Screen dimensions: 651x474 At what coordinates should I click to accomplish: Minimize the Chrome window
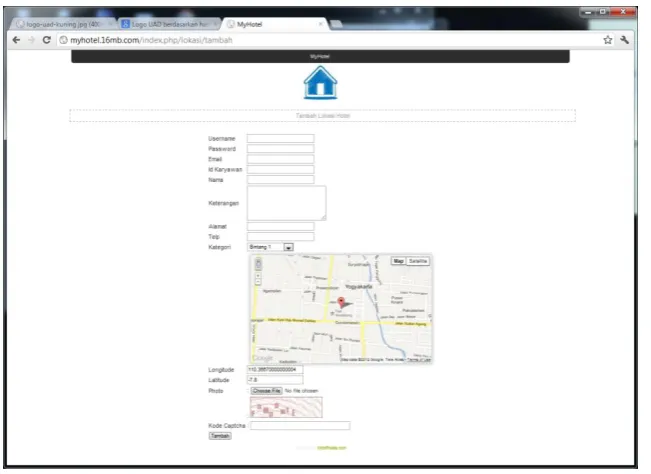[x=588, y=12]
